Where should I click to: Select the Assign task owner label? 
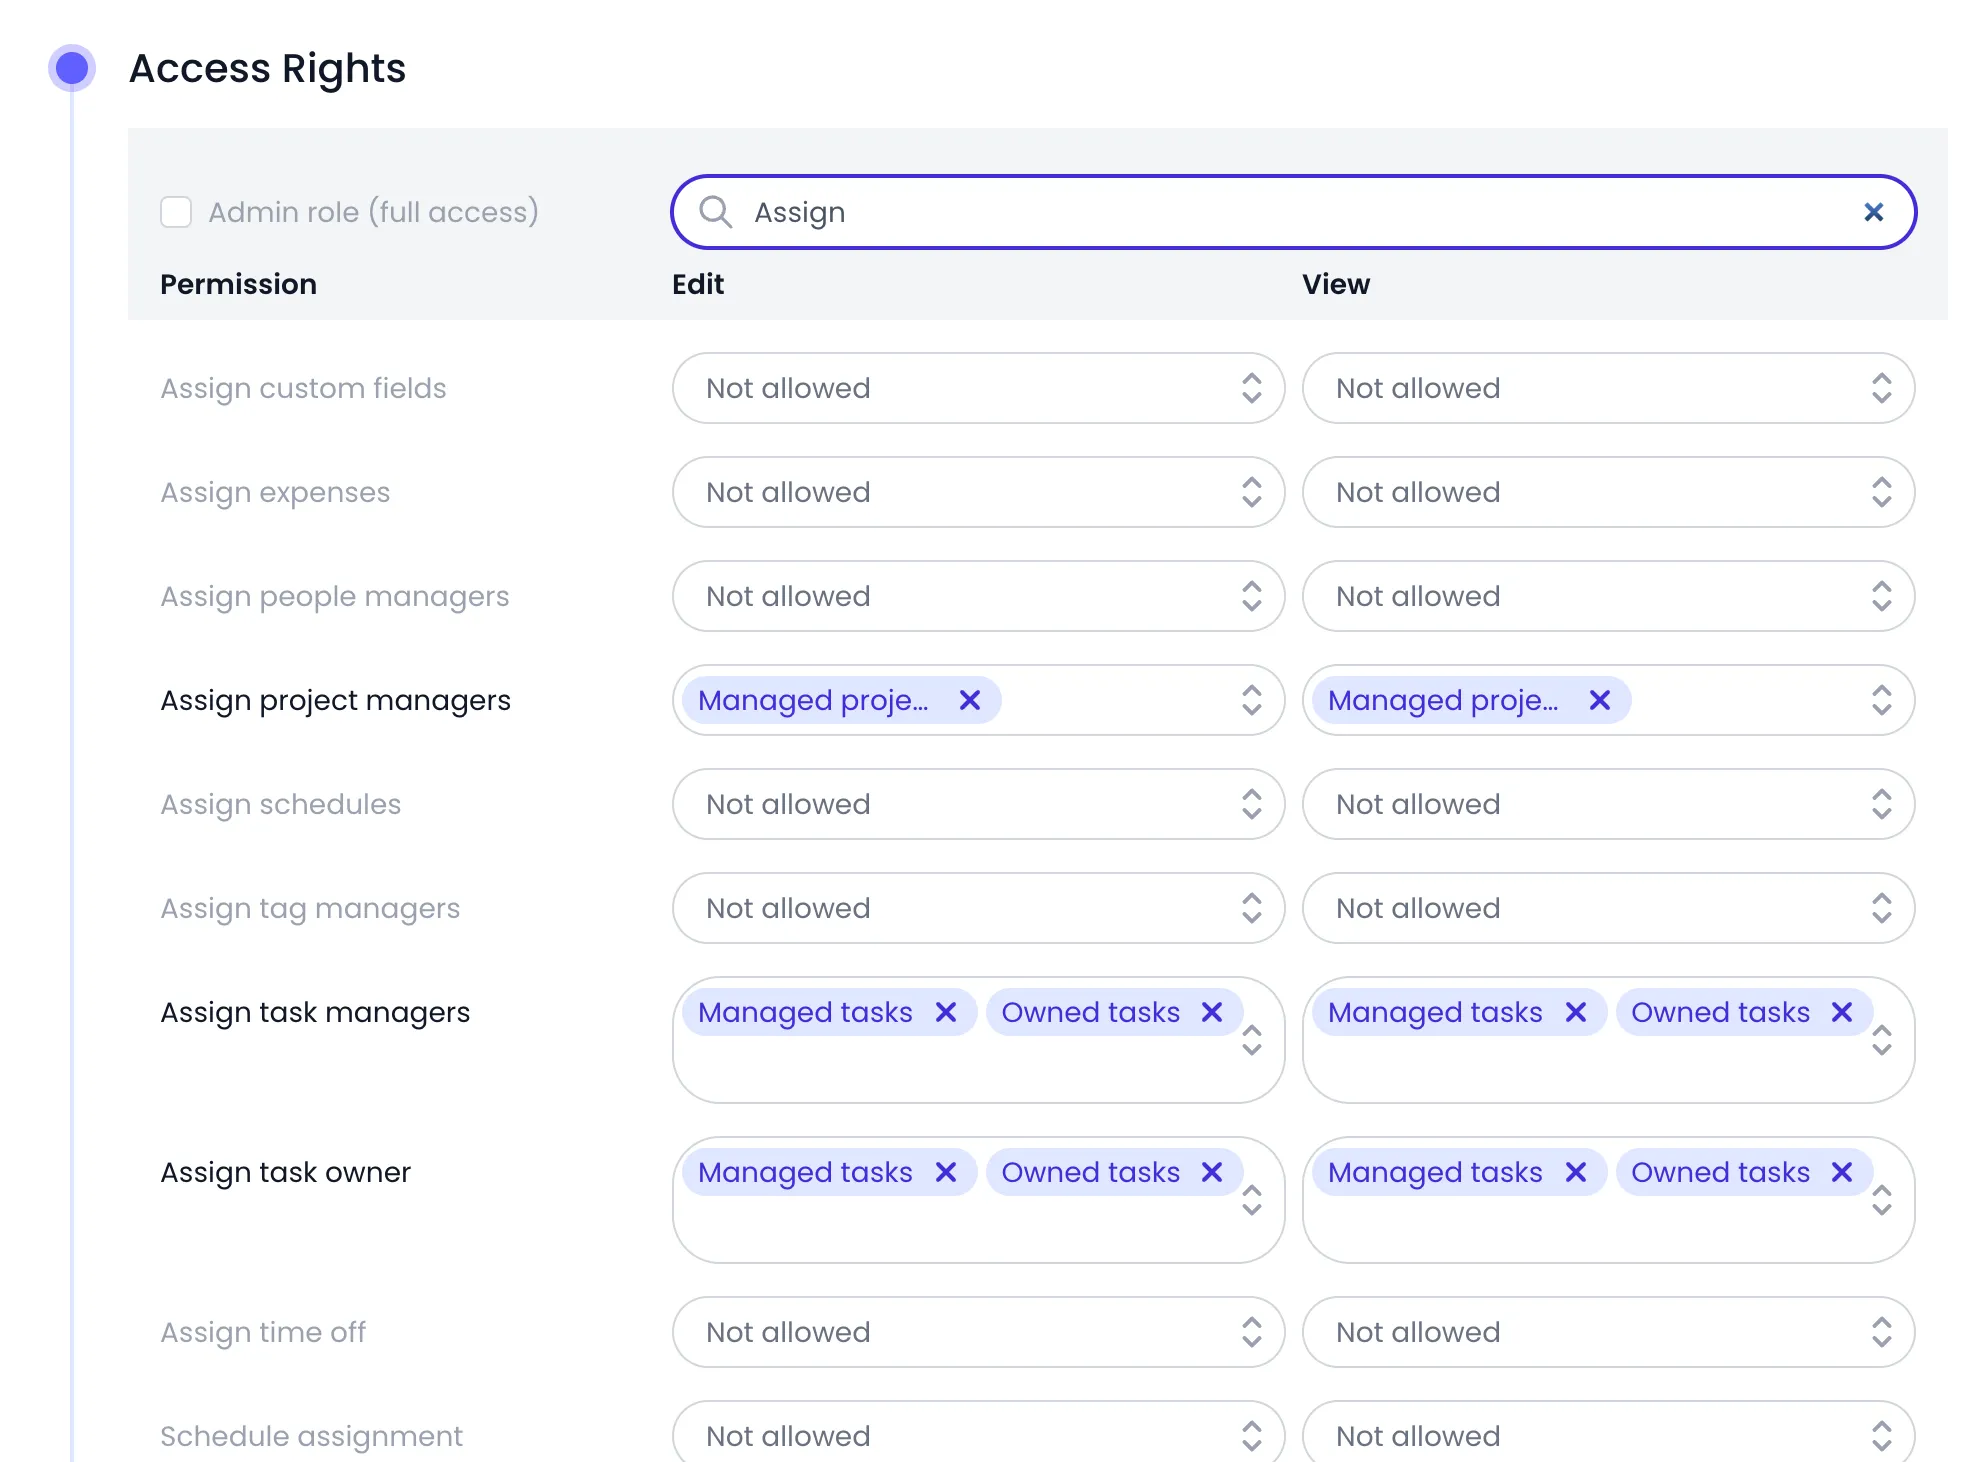285,1172
